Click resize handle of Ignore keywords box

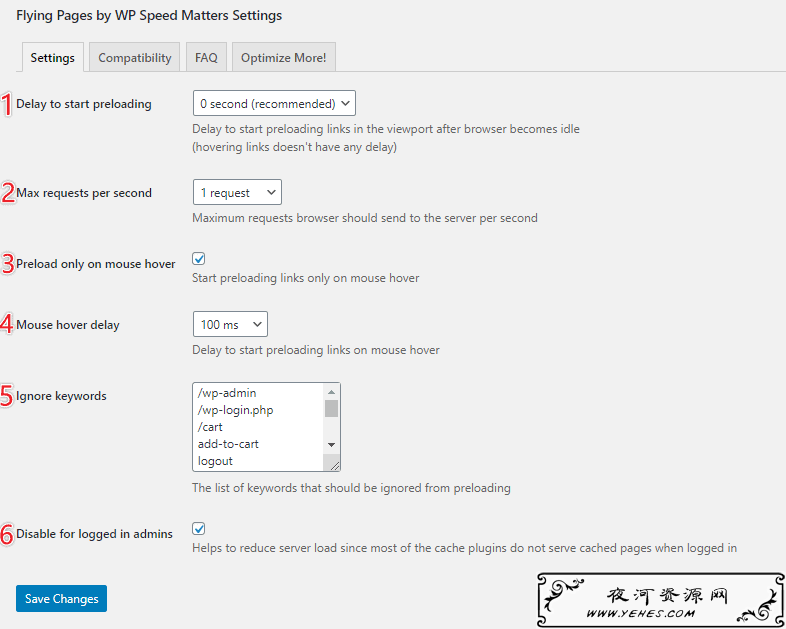tap(334, 466)
